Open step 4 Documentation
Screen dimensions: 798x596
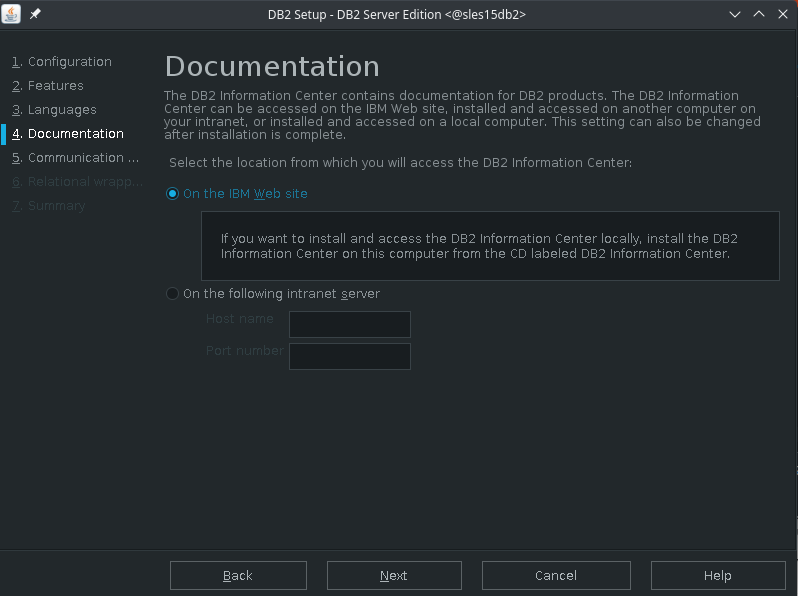coord(68,134)
